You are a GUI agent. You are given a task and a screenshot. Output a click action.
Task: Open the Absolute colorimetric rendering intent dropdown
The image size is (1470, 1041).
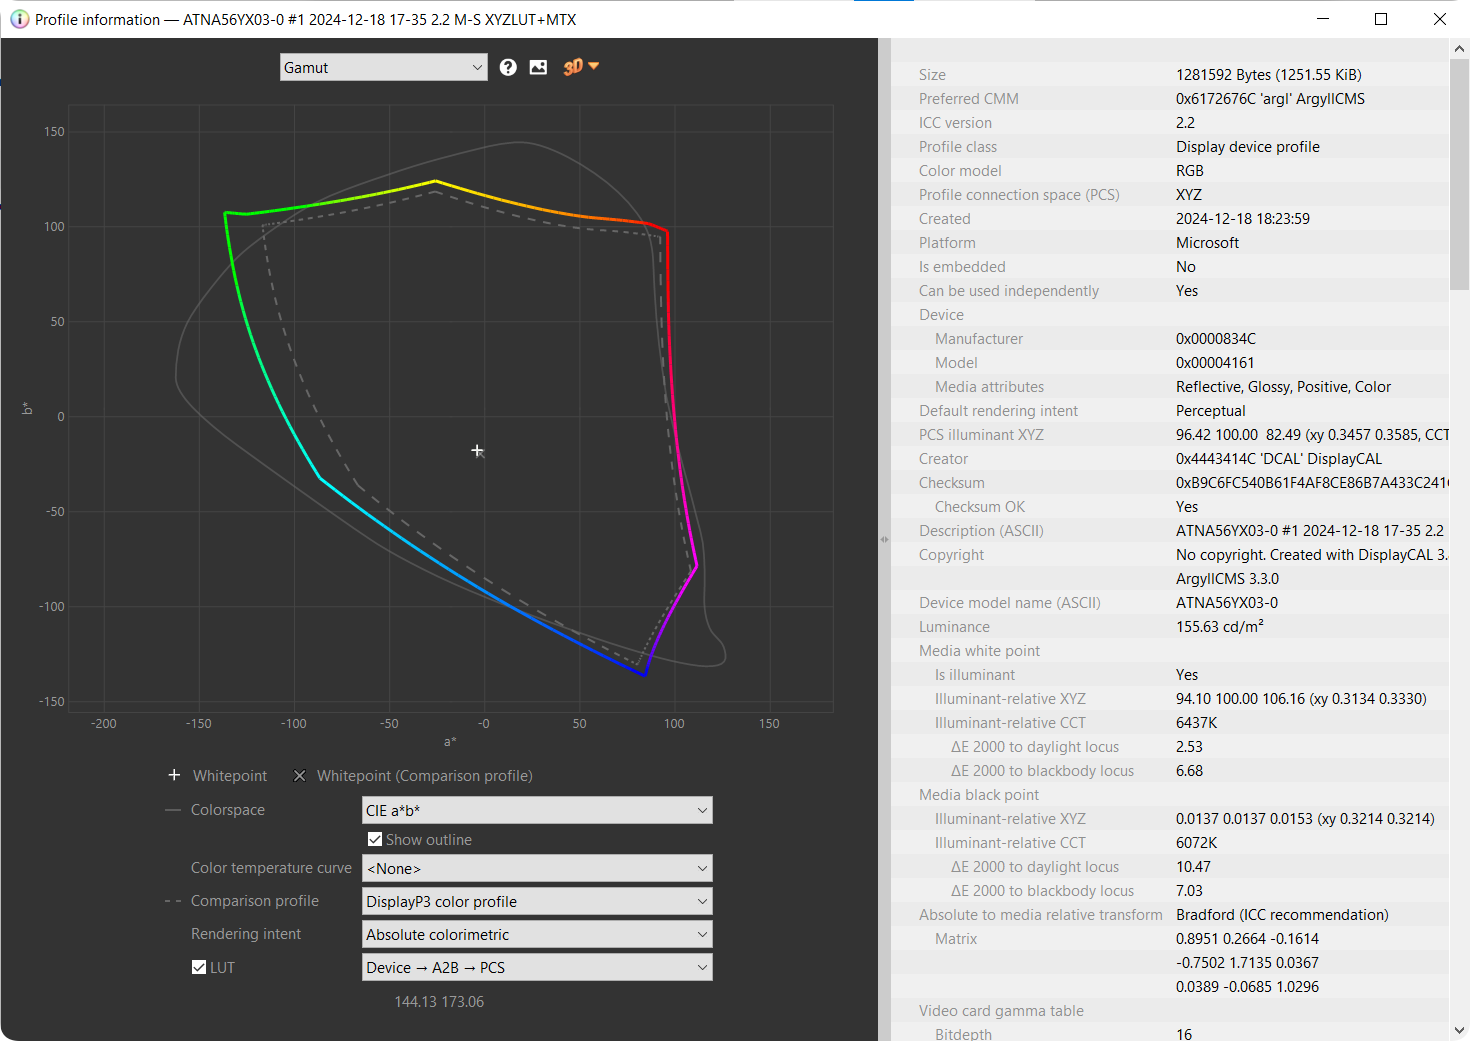click(x=536, y=934)
